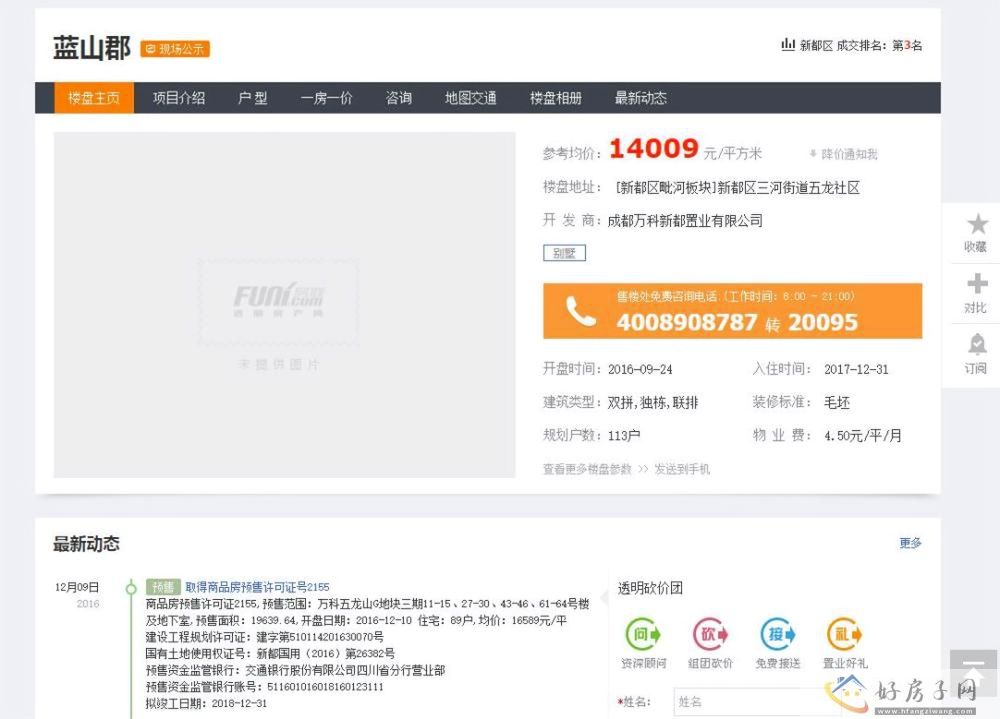
Task: Click the hotline number 4008908787 转 20095
Action: pos(737,322)
